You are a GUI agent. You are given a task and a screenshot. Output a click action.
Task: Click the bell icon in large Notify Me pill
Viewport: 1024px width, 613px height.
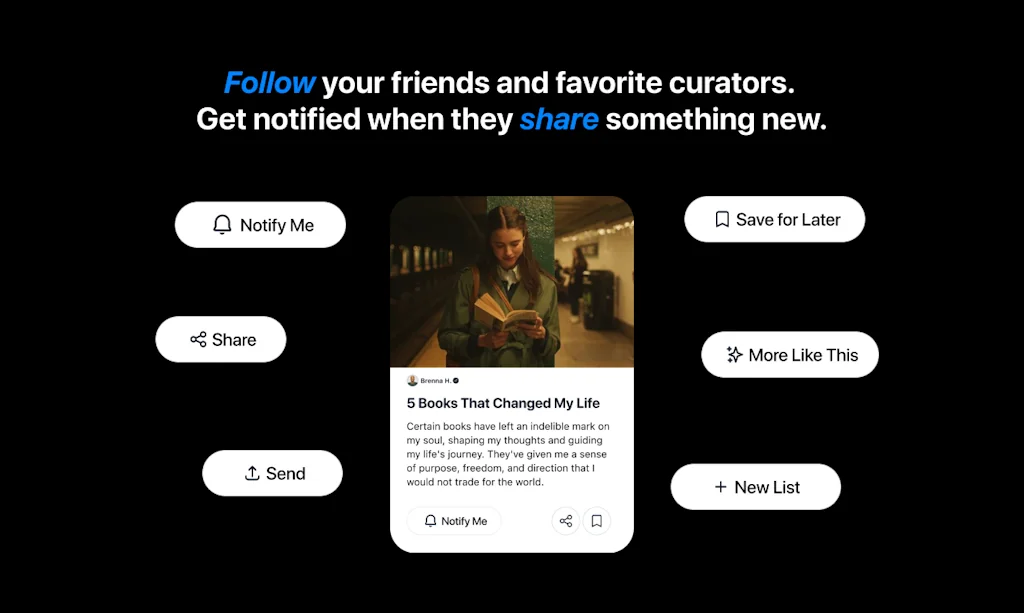[x=222, y=225]
